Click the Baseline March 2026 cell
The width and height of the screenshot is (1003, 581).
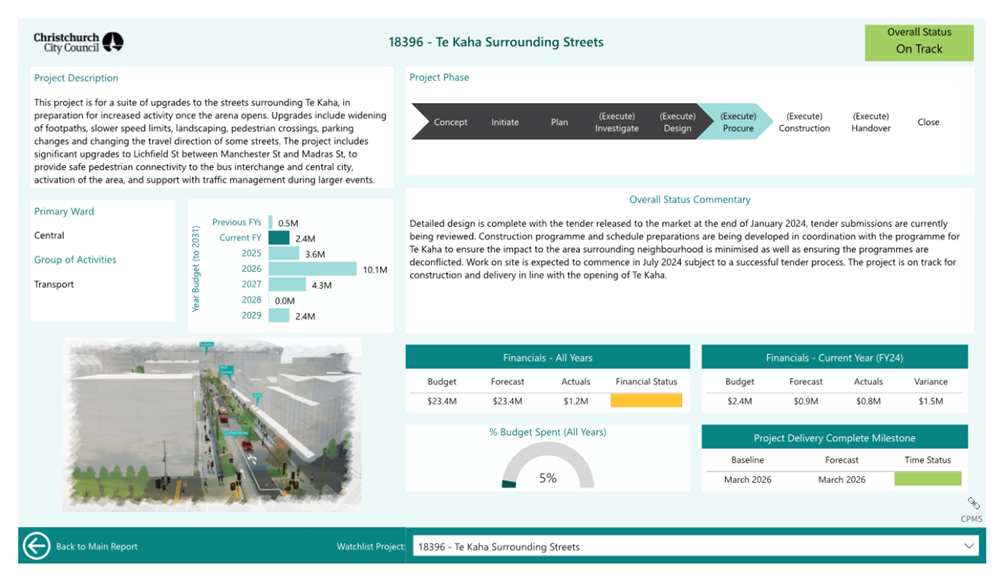(748, 479)
